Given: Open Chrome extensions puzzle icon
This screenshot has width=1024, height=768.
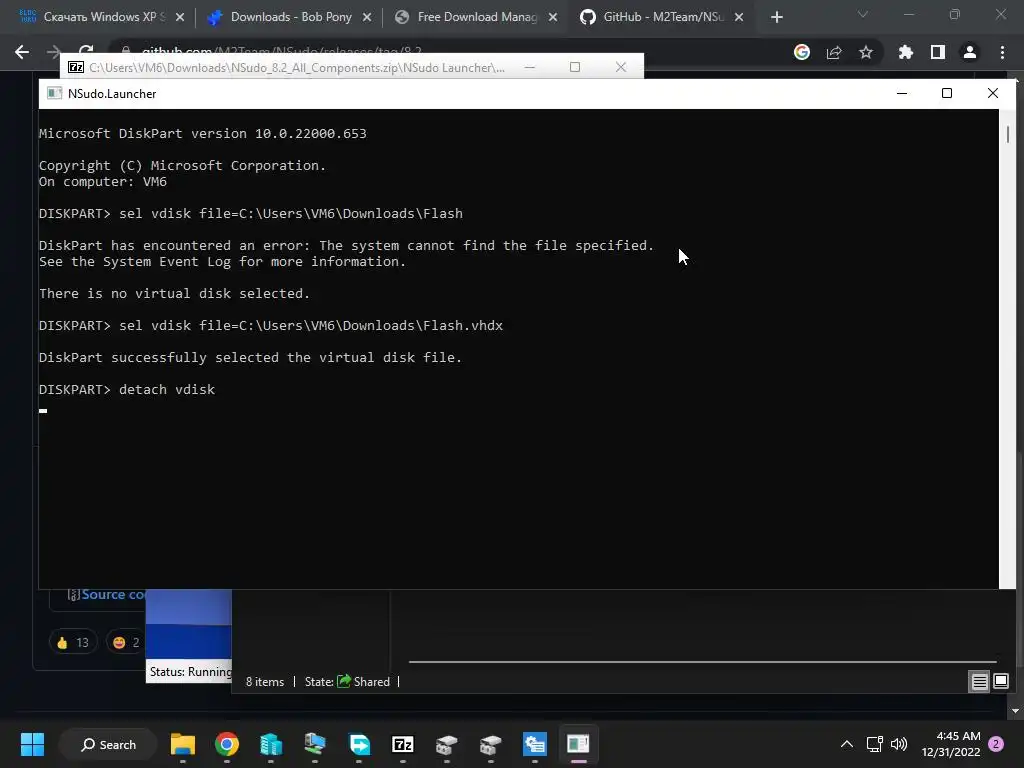Looking at the screenshot, I should click(x=905, y=52).
